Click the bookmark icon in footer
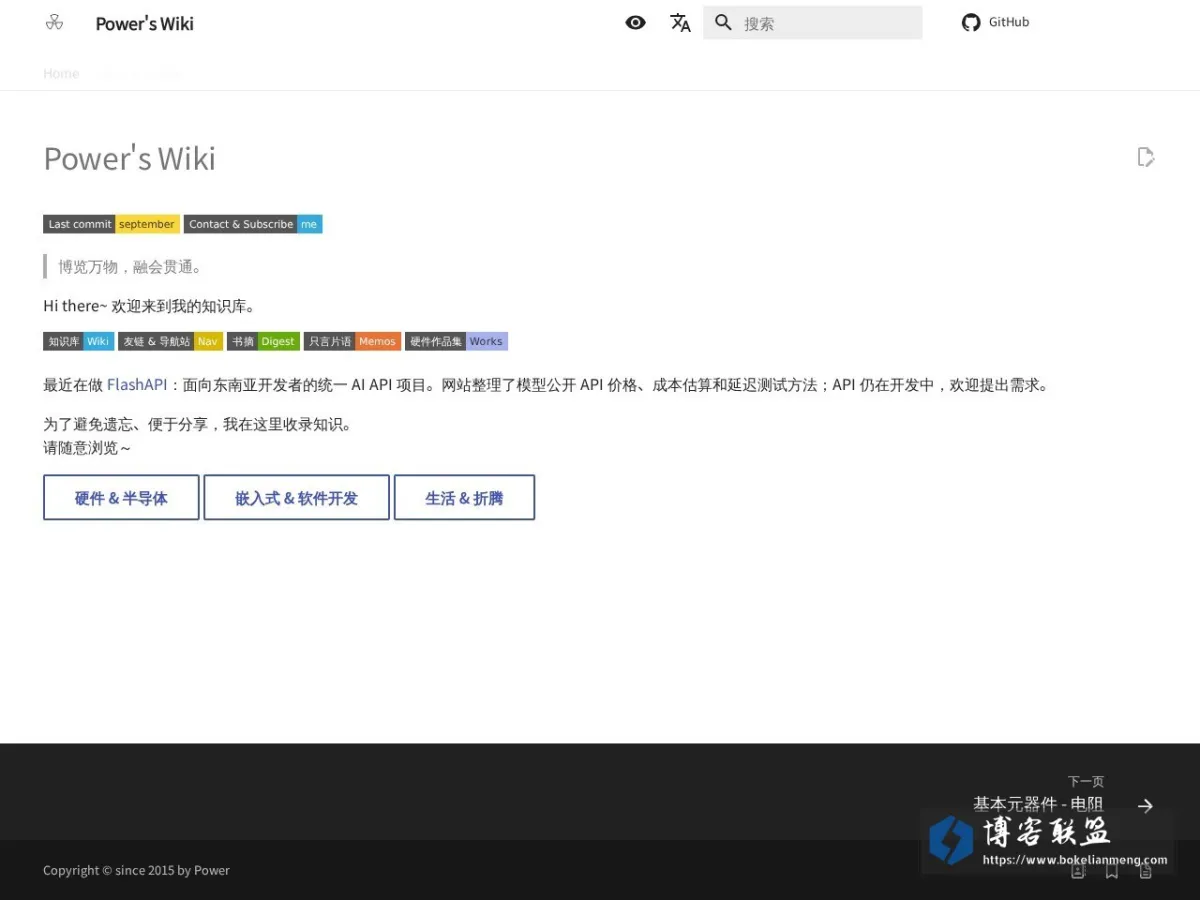1200x900 pixels. click(x=1112, y=871)
